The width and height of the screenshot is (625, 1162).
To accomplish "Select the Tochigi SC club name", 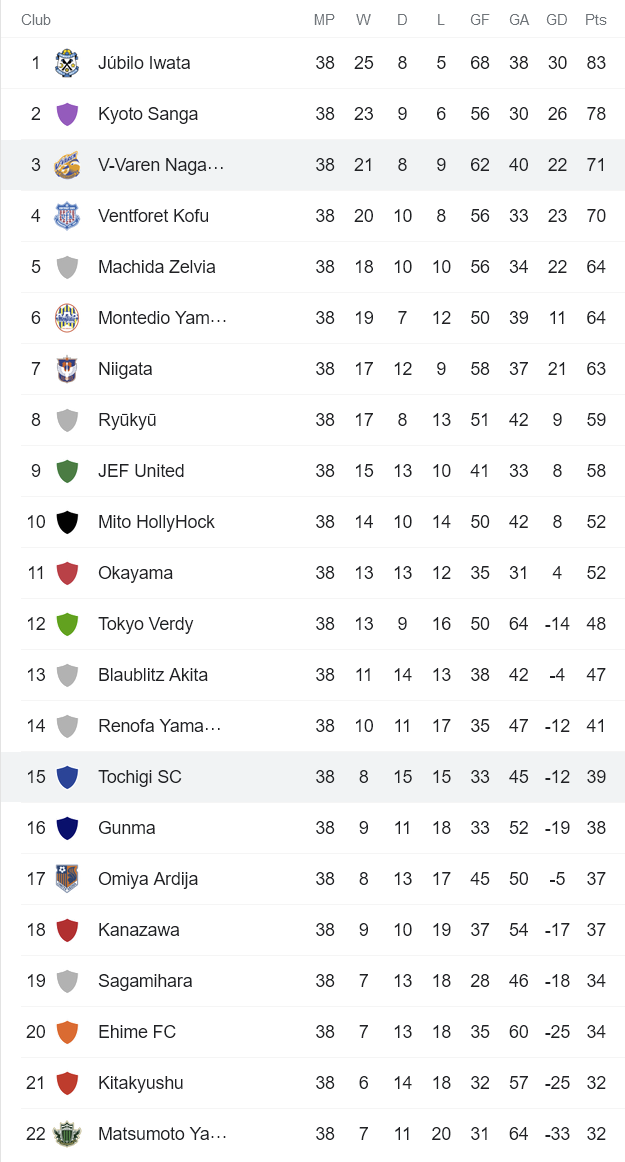I will tap(139, 777).
